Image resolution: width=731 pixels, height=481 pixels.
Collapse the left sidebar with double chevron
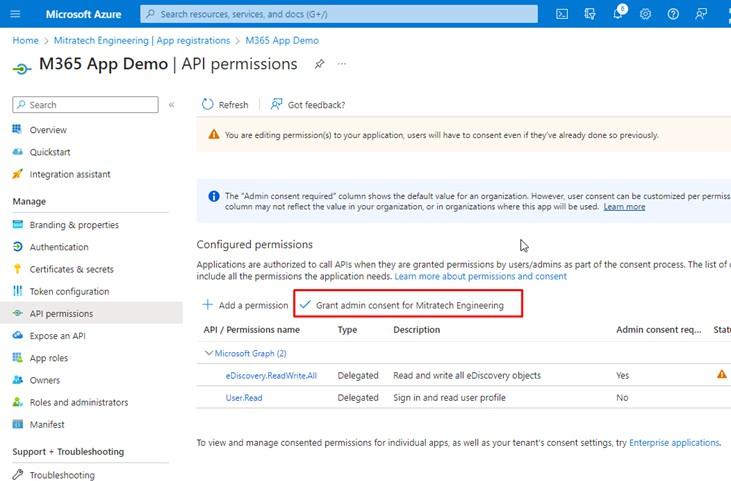tap(172, 105)
